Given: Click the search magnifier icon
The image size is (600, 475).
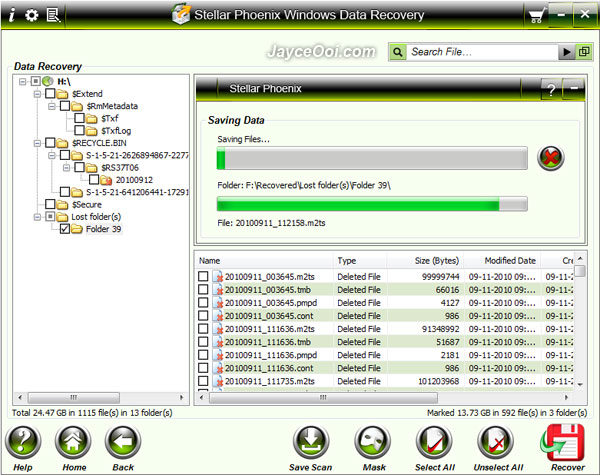Looking at the screenshot, I should (398, 52).
